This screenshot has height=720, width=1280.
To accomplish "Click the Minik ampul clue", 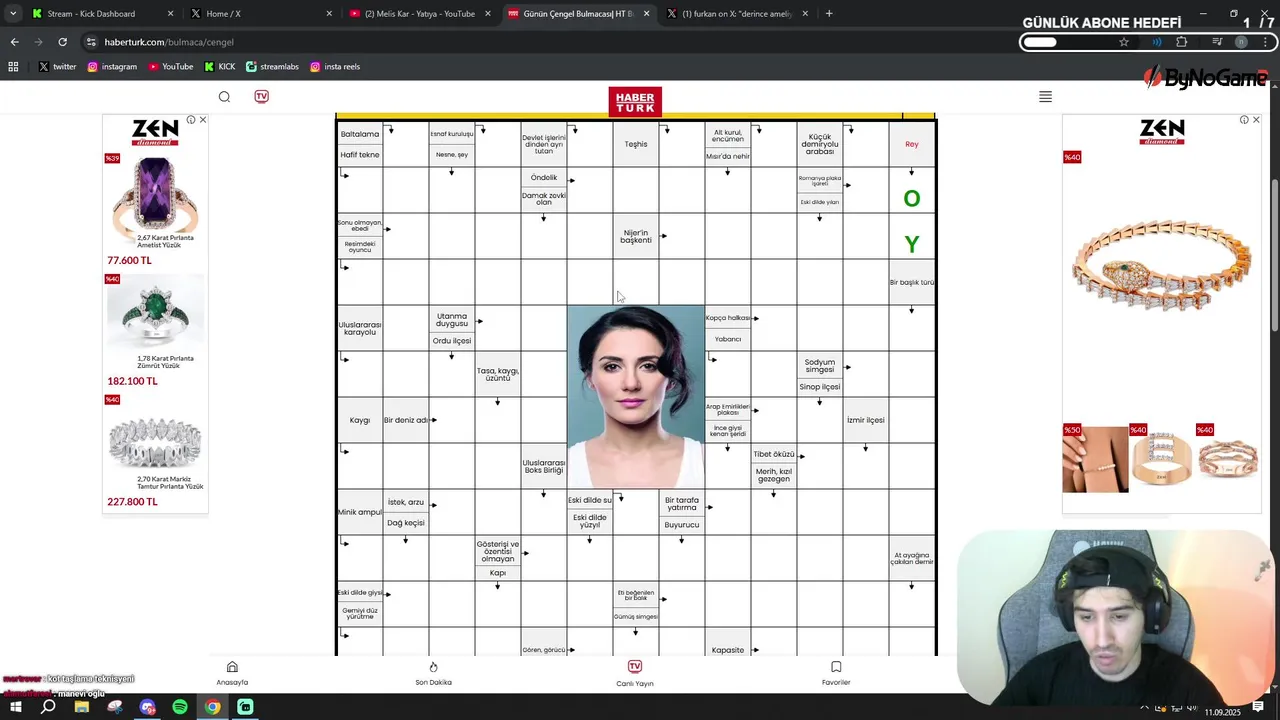I will (360, 512).
